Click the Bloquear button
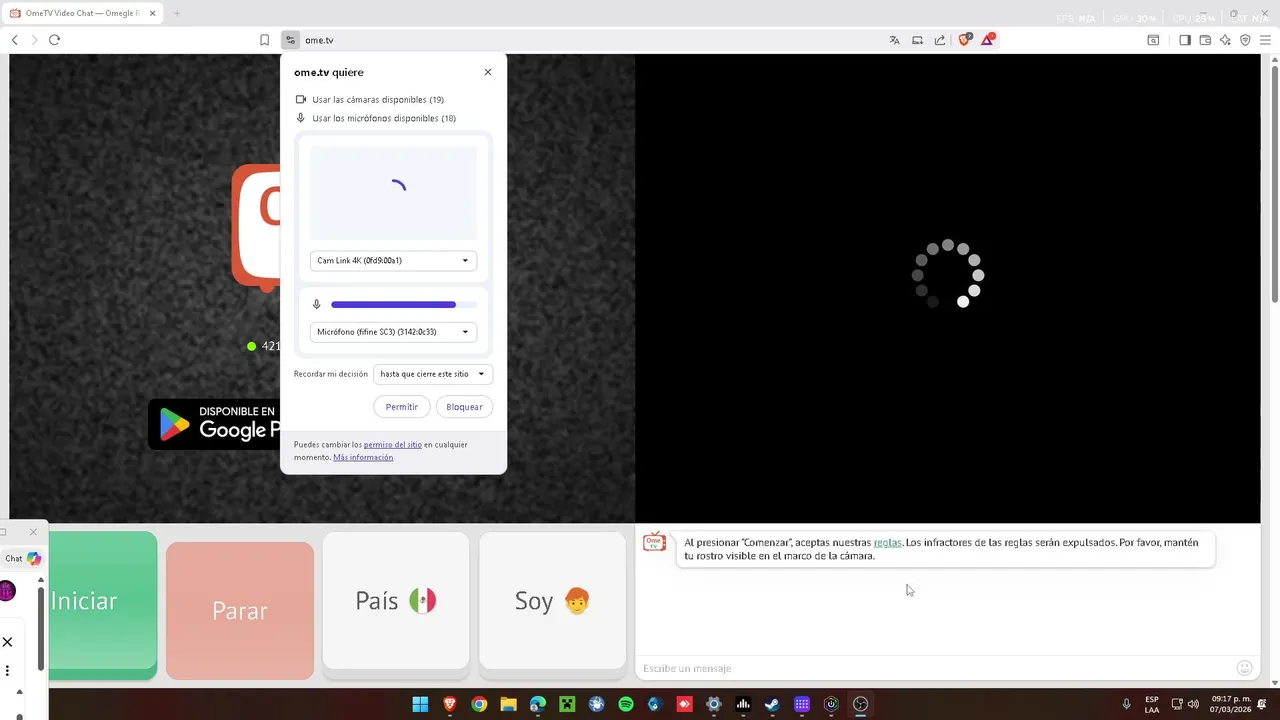The height and width of the screenshot is (720, 1280). pos(464,407)
